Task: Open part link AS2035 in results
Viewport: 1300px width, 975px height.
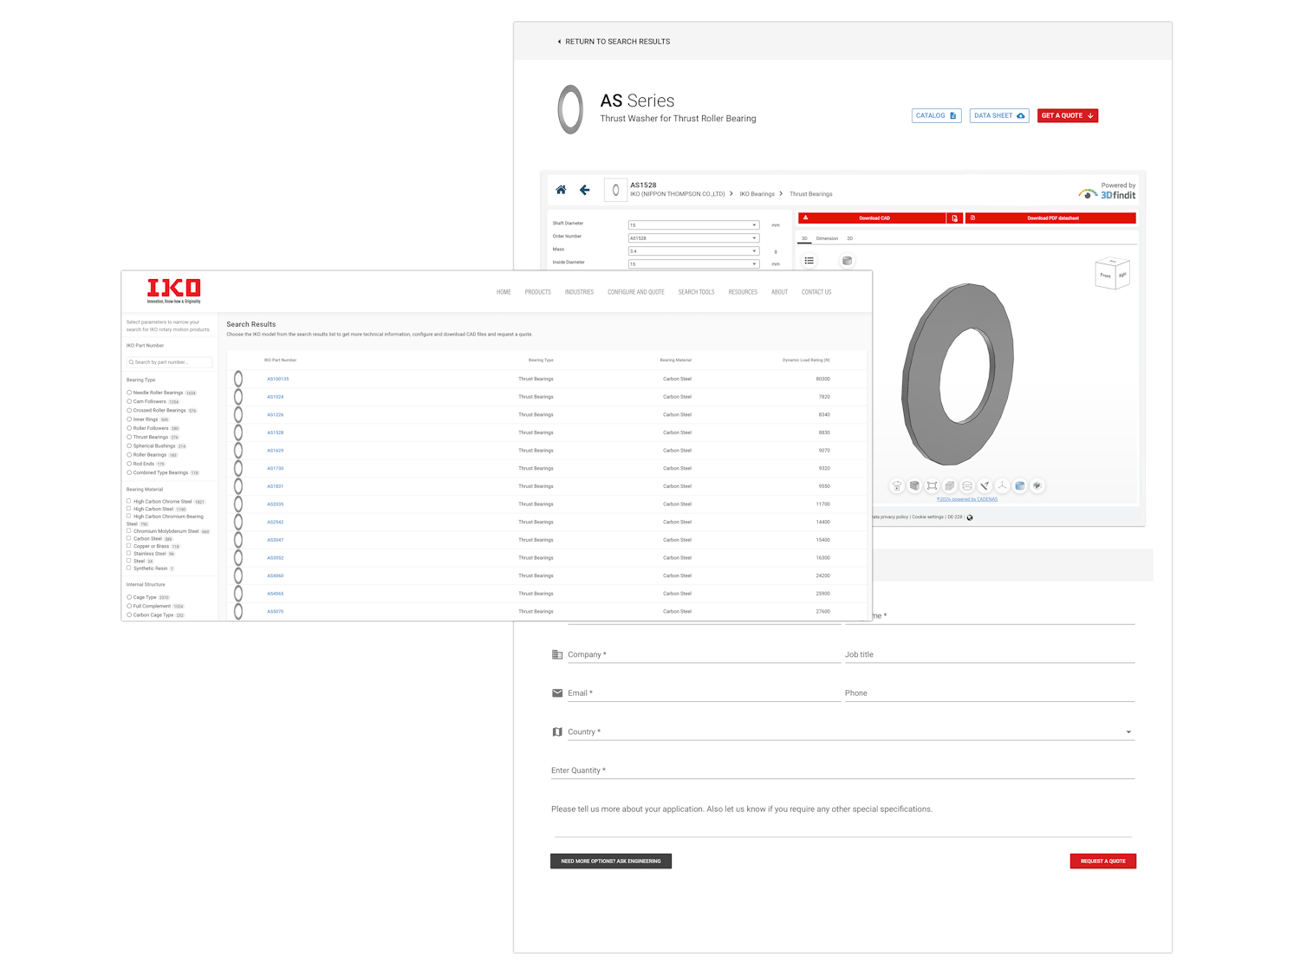Action: (275, 504)
